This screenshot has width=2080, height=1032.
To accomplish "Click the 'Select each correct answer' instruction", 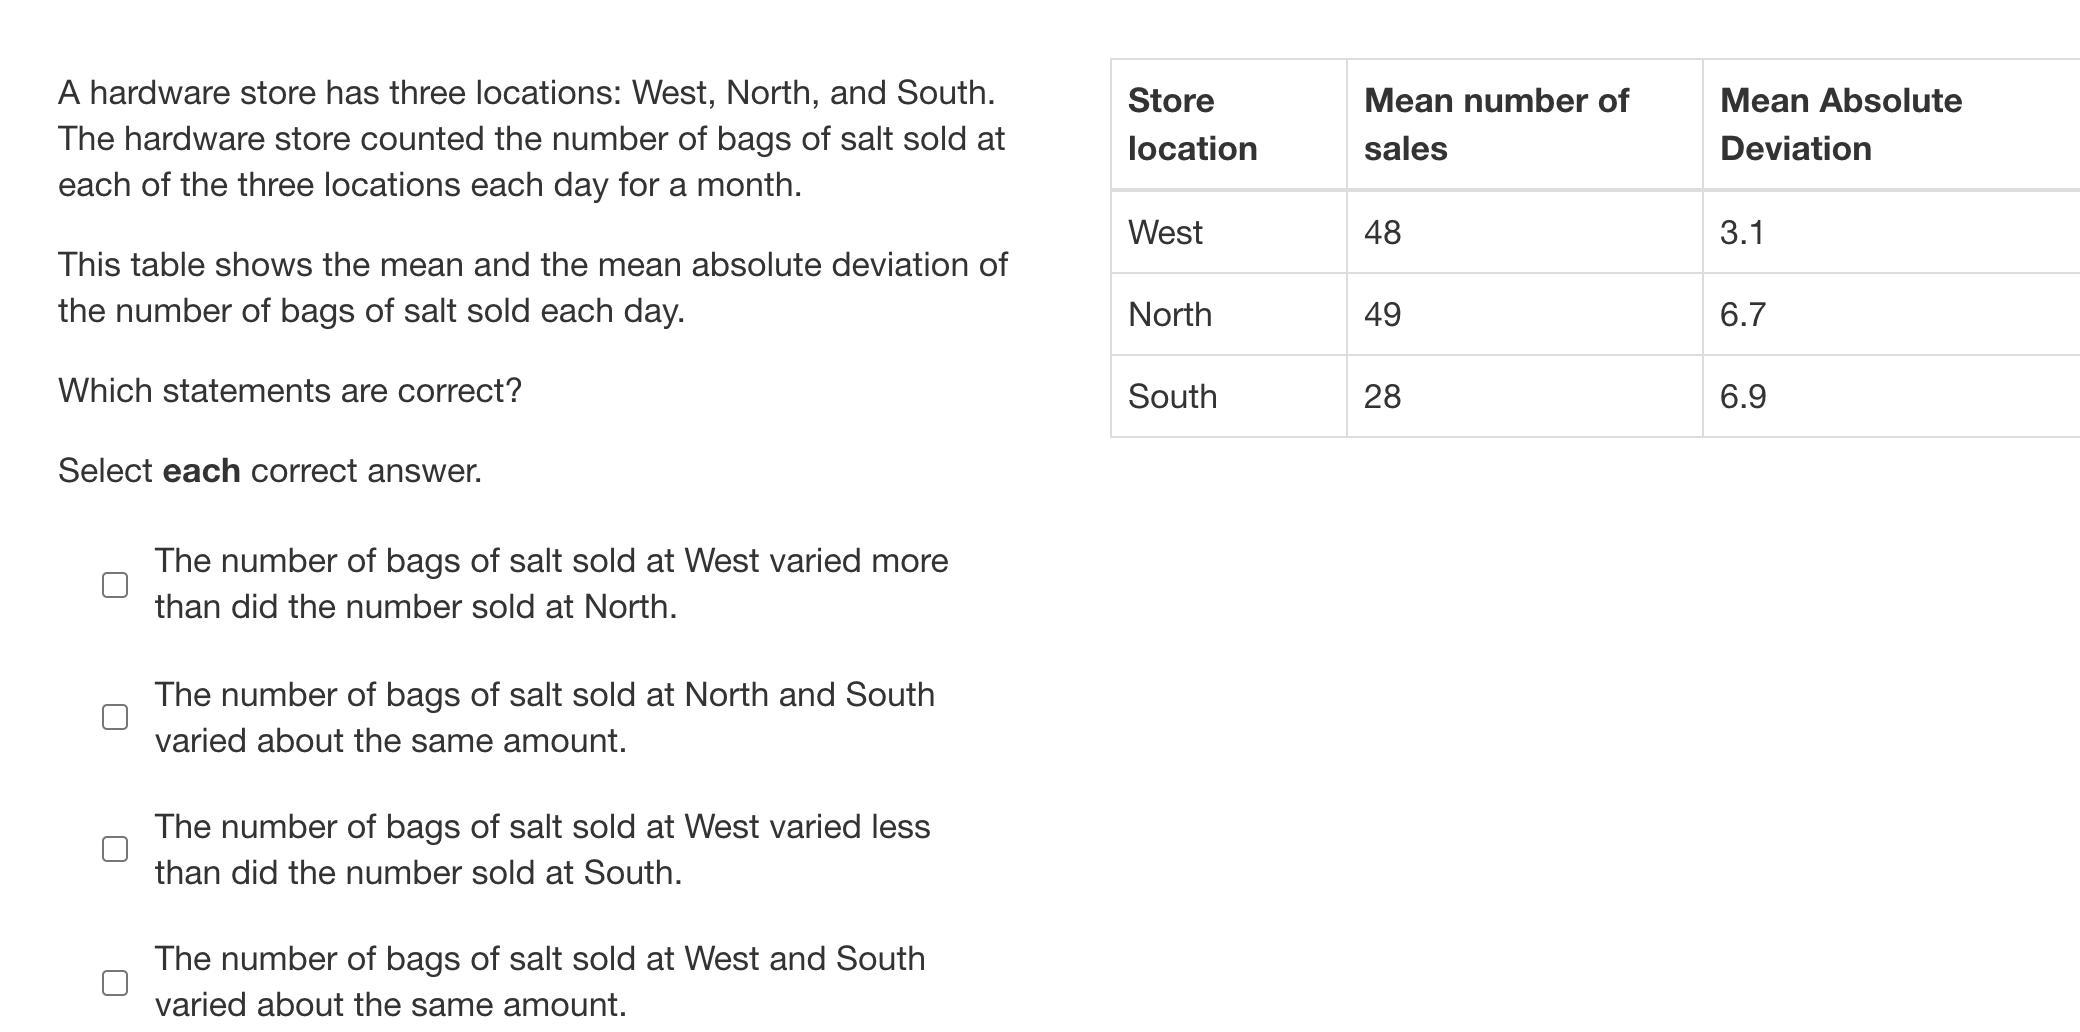I will (270, 470).
